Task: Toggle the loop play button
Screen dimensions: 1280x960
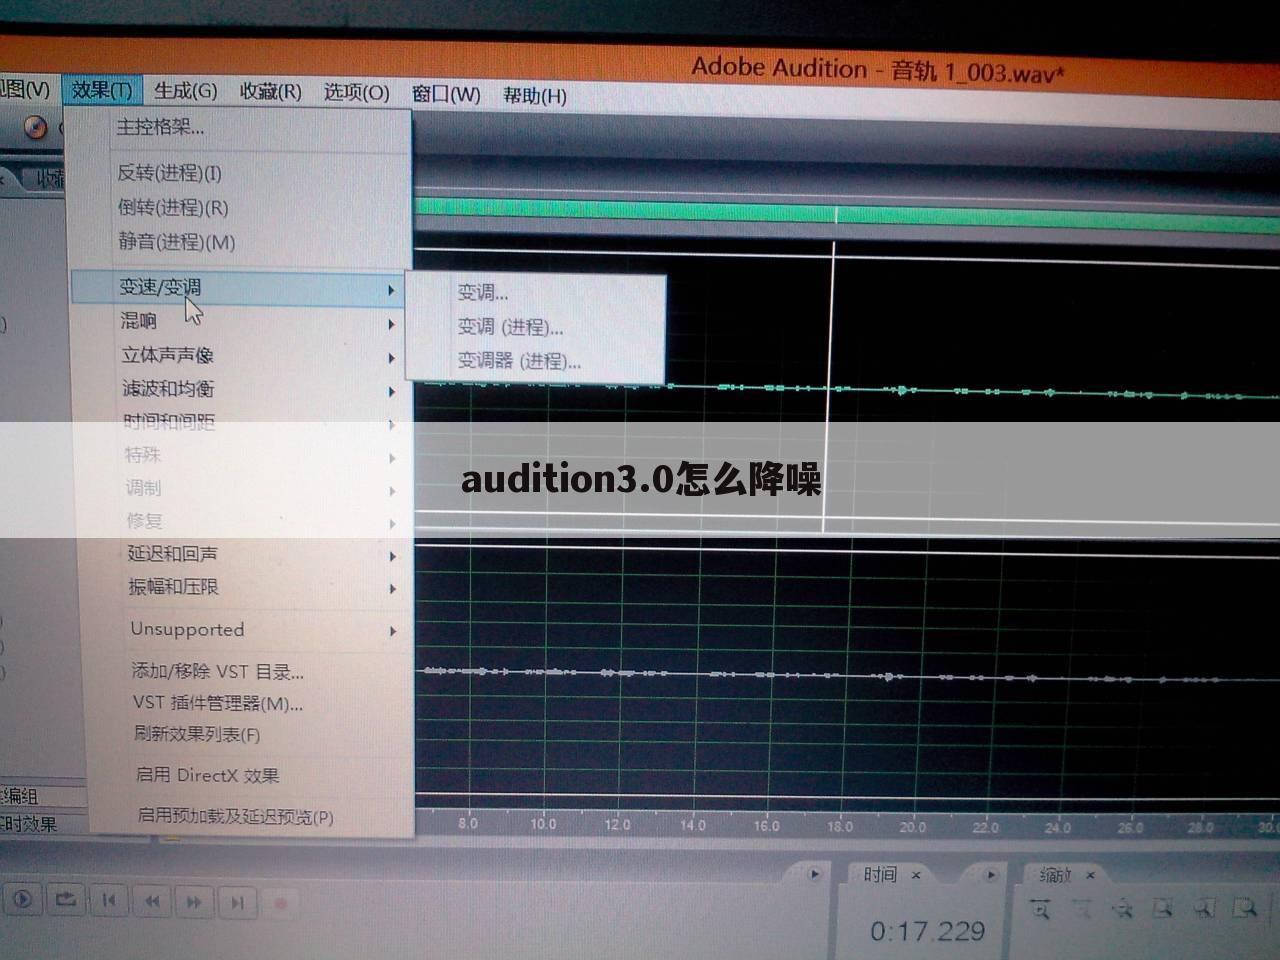Action: click(x=65, y=900)
